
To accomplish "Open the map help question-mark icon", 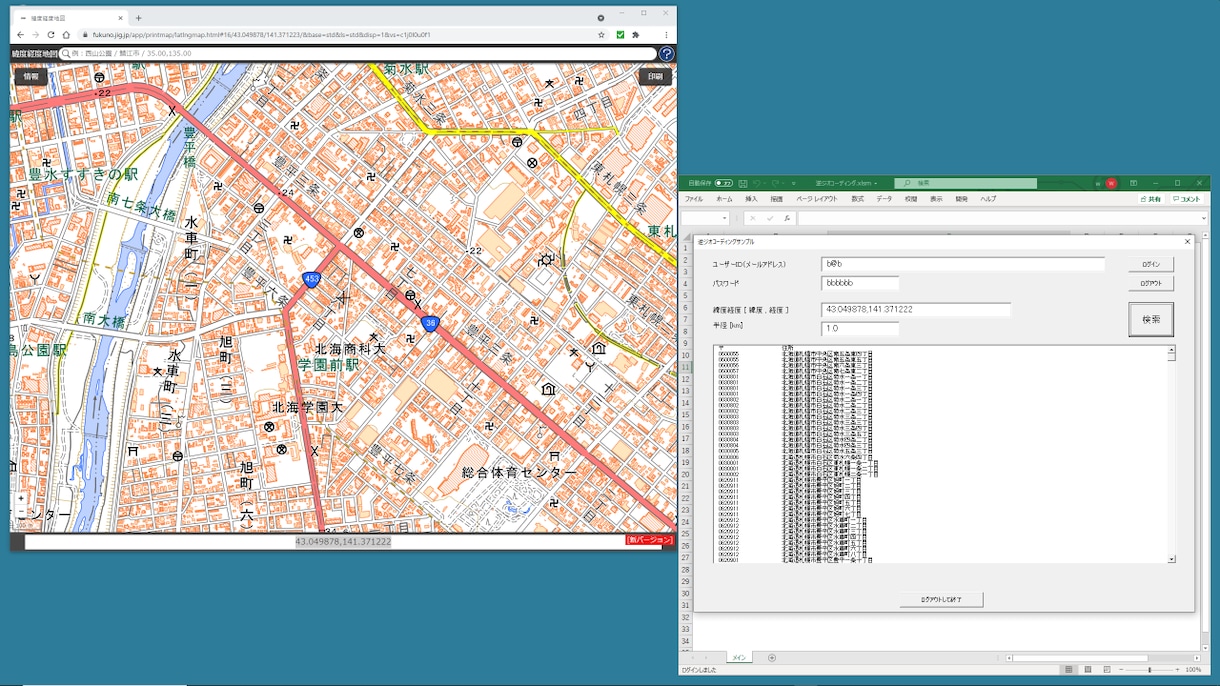I will 666,54.
